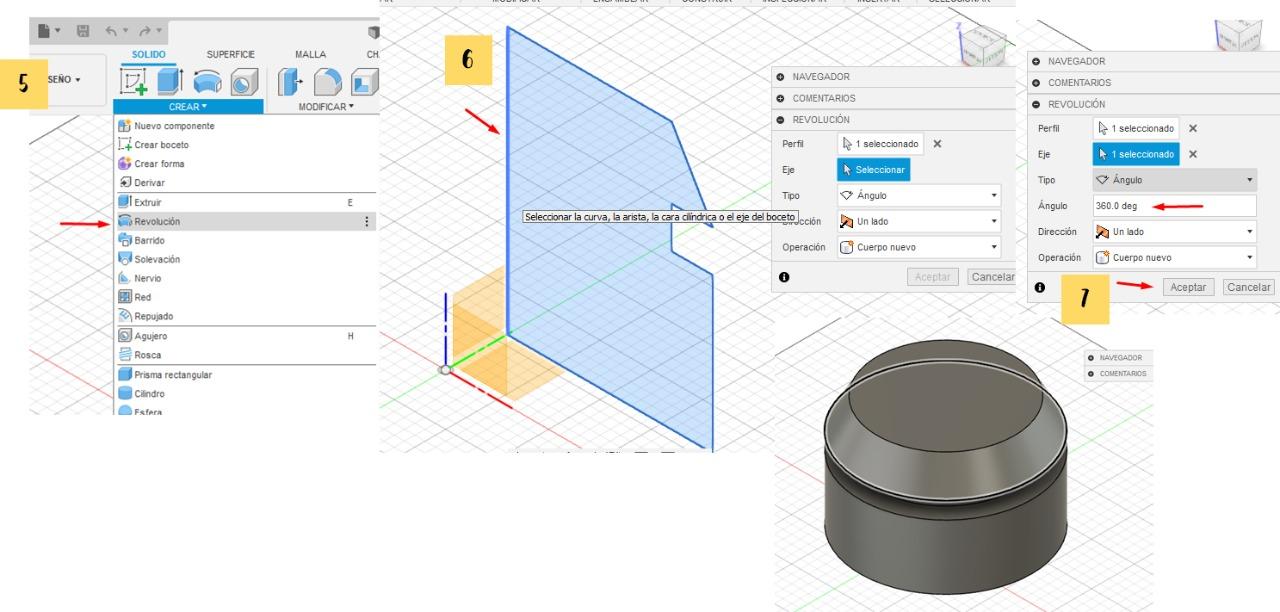Screen dimensions: 1280x612
Task: Choose Red from the CREAR menu
Action: pos(245,297)
